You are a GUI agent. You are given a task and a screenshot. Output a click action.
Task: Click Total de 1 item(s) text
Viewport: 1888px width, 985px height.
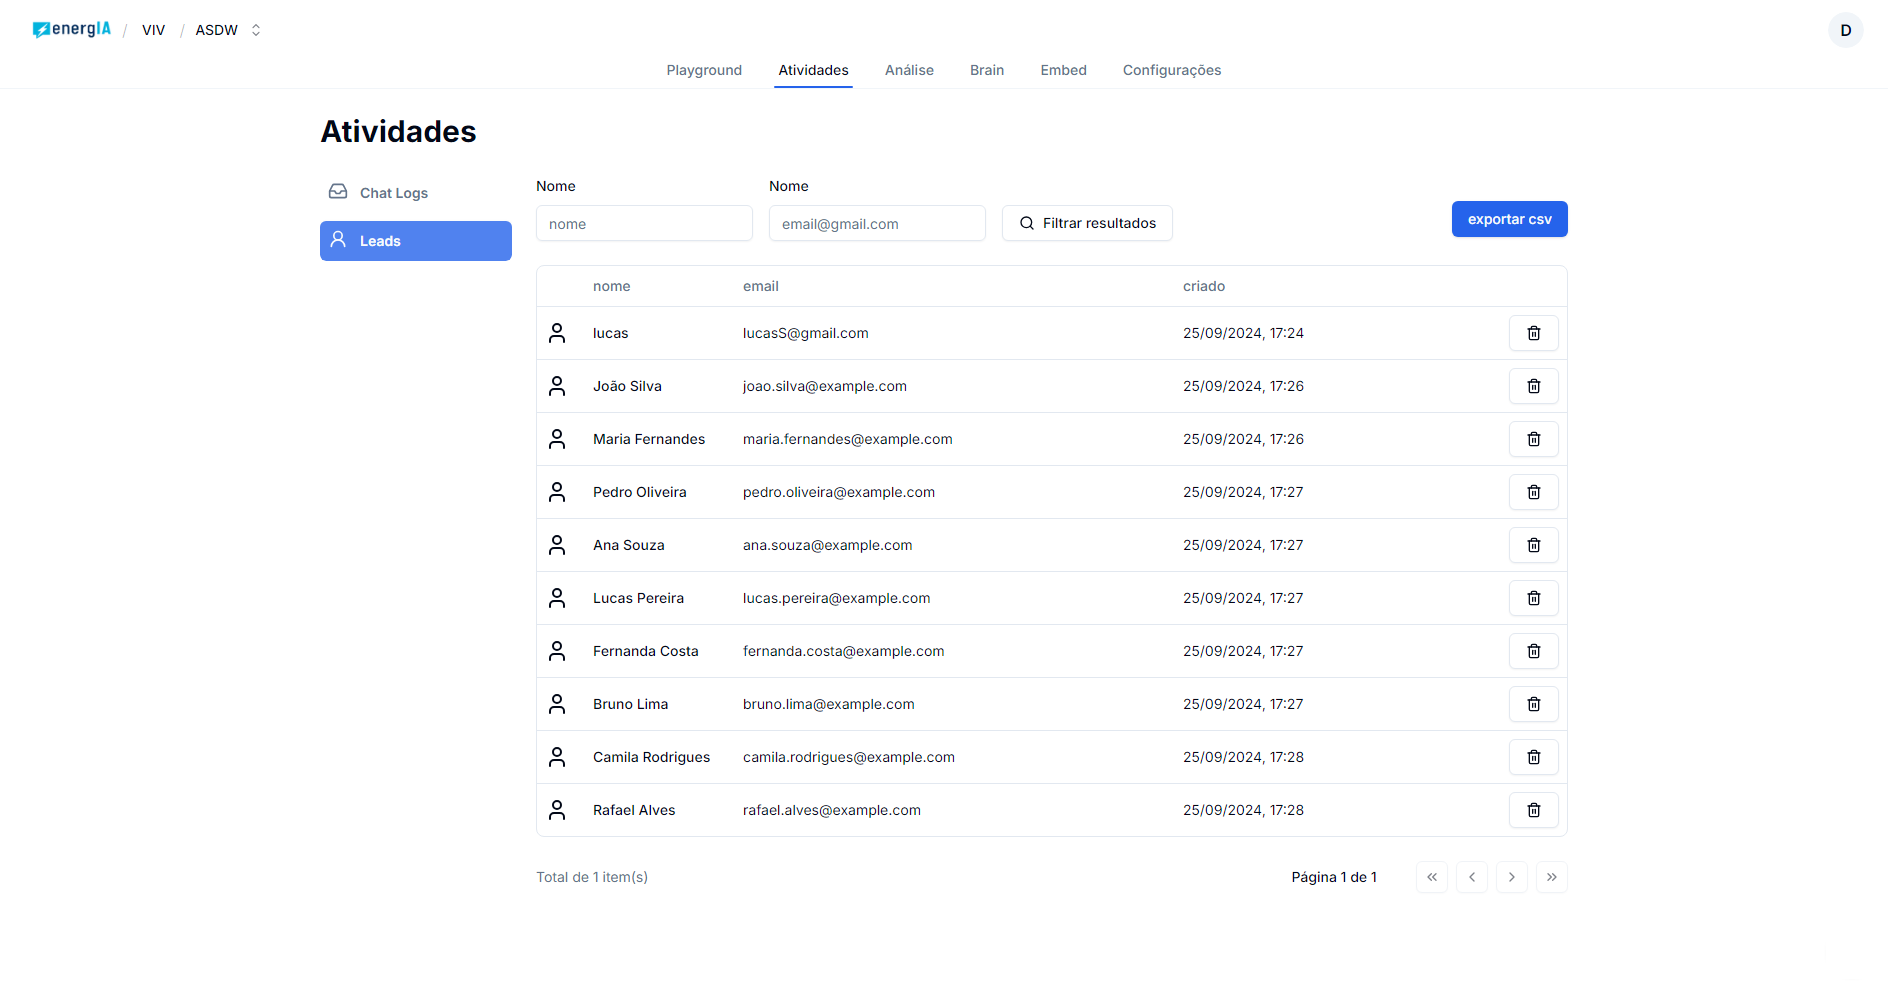[592, 877]
